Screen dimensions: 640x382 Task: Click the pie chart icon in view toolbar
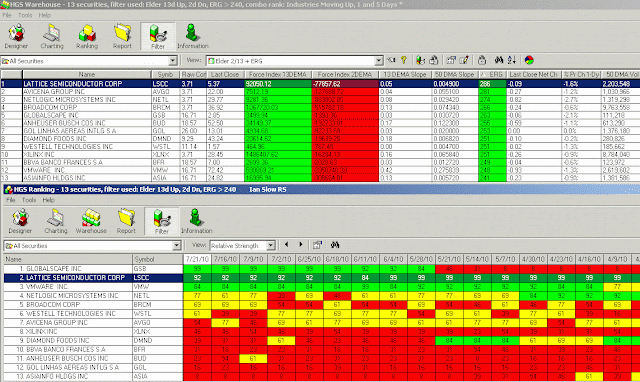[529, 60]
